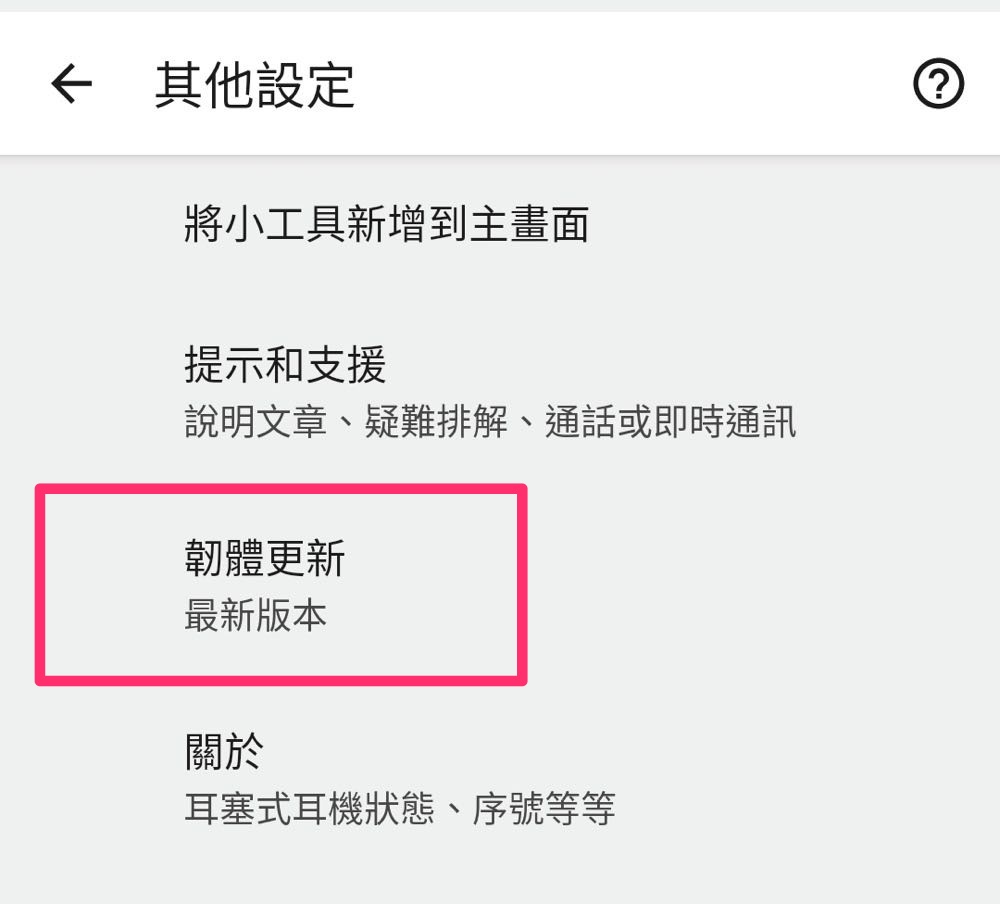Tap the back arrow icon
This screenshot has width=1000, height=904.
pyautogui.click(x=71, y=85)
